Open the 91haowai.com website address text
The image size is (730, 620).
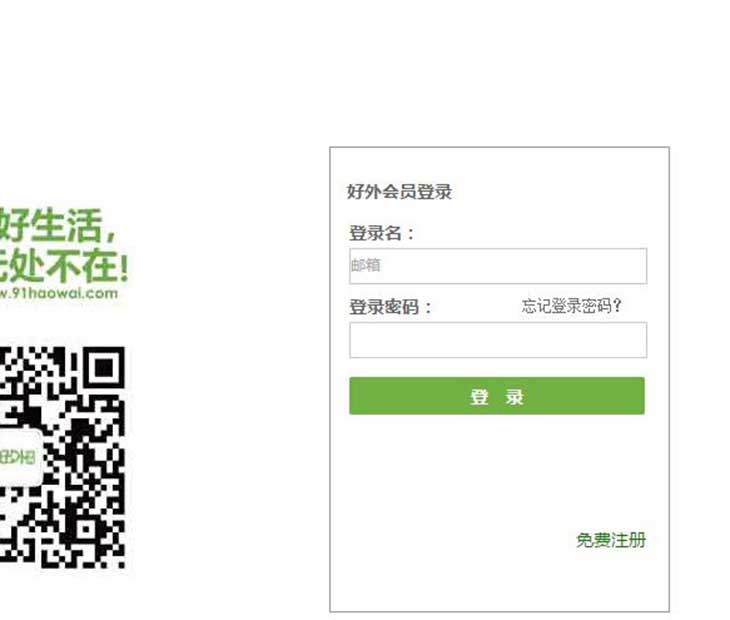[59, 293]
